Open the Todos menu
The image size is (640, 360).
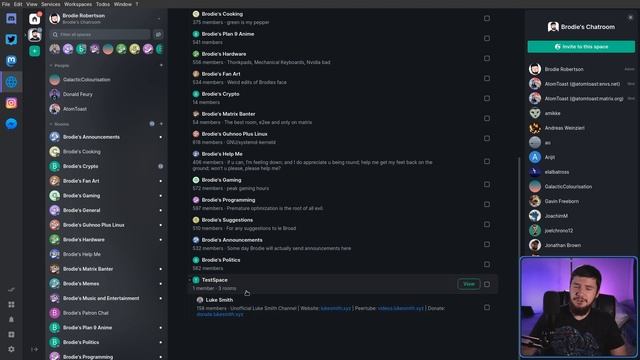pyautogui.click(x=103, y=4)
